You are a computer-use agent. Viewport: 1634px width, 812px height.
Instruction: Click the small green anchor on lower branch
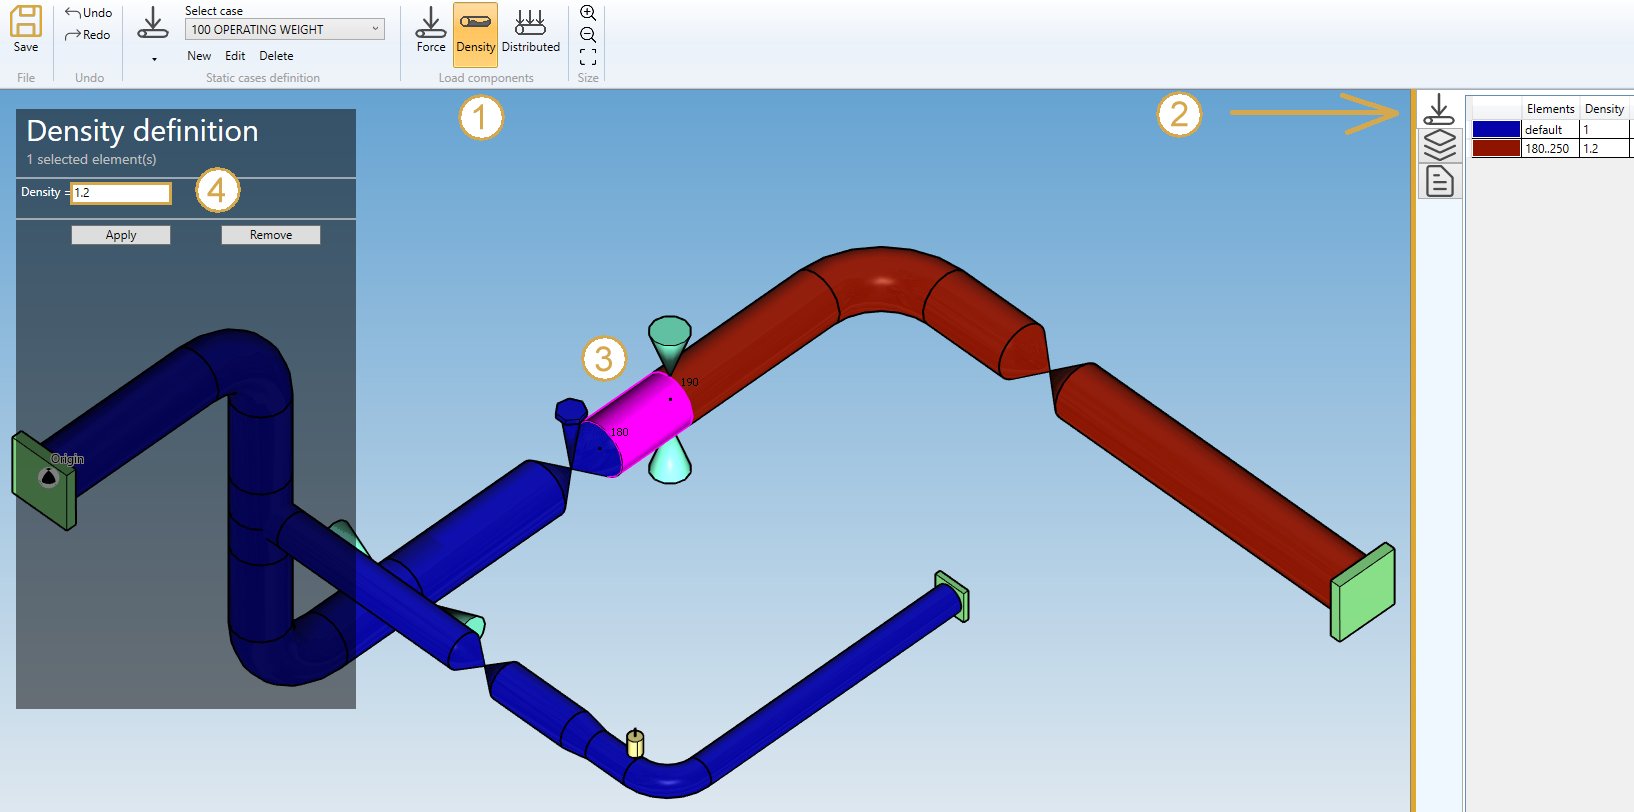coord(952,596)
